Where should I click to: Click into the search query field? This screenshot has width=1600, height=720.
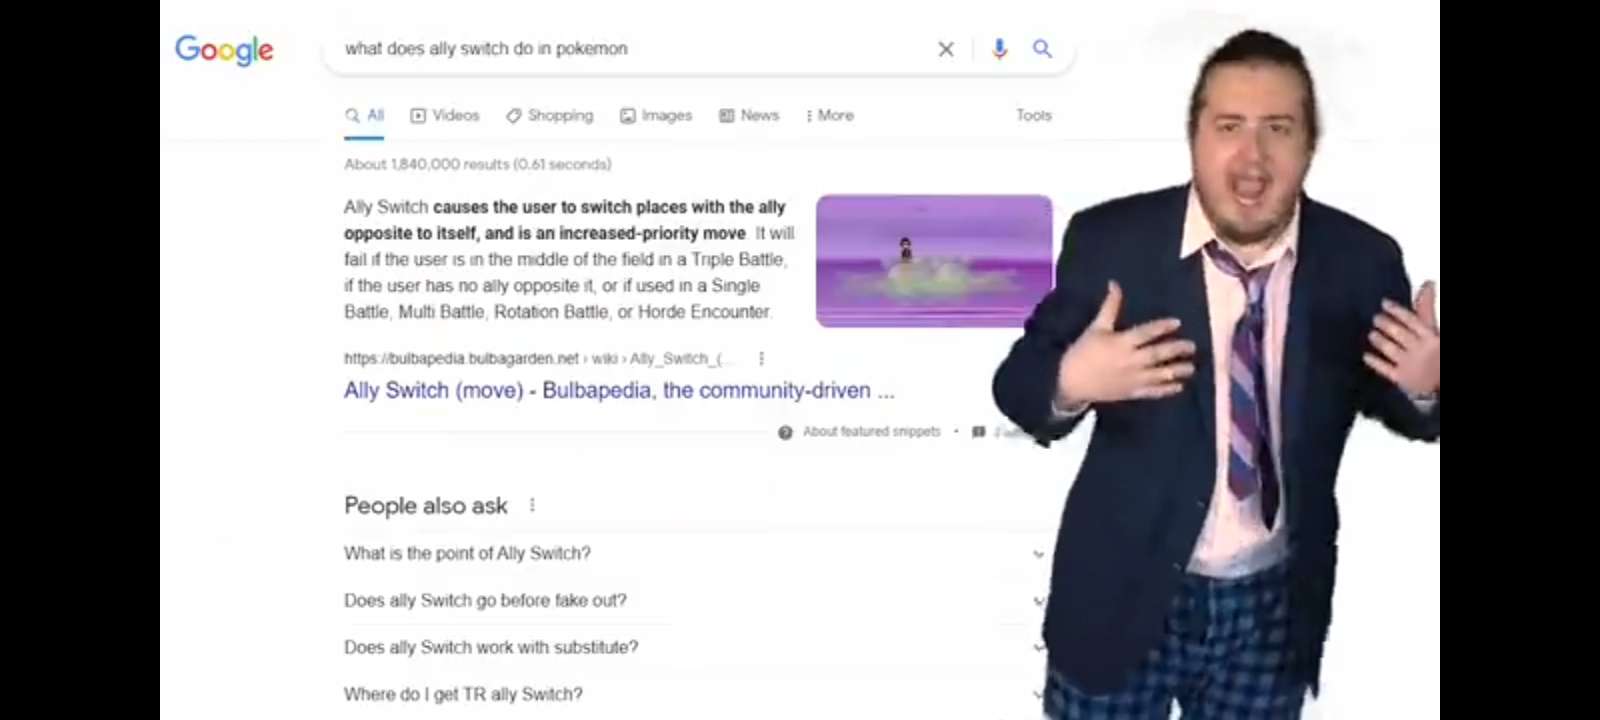pyautogui.click(x=630, y=49)
